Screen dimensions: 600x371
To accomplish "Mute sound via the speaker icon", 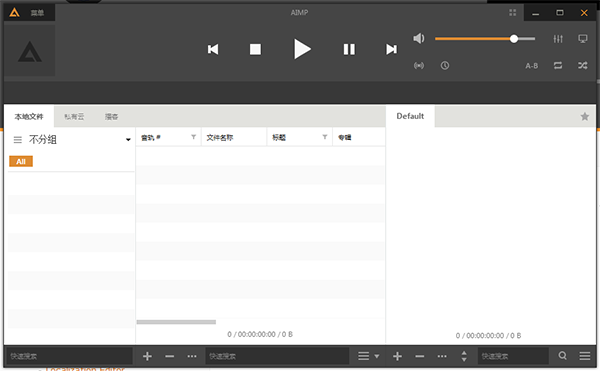I will click(419, 38).
